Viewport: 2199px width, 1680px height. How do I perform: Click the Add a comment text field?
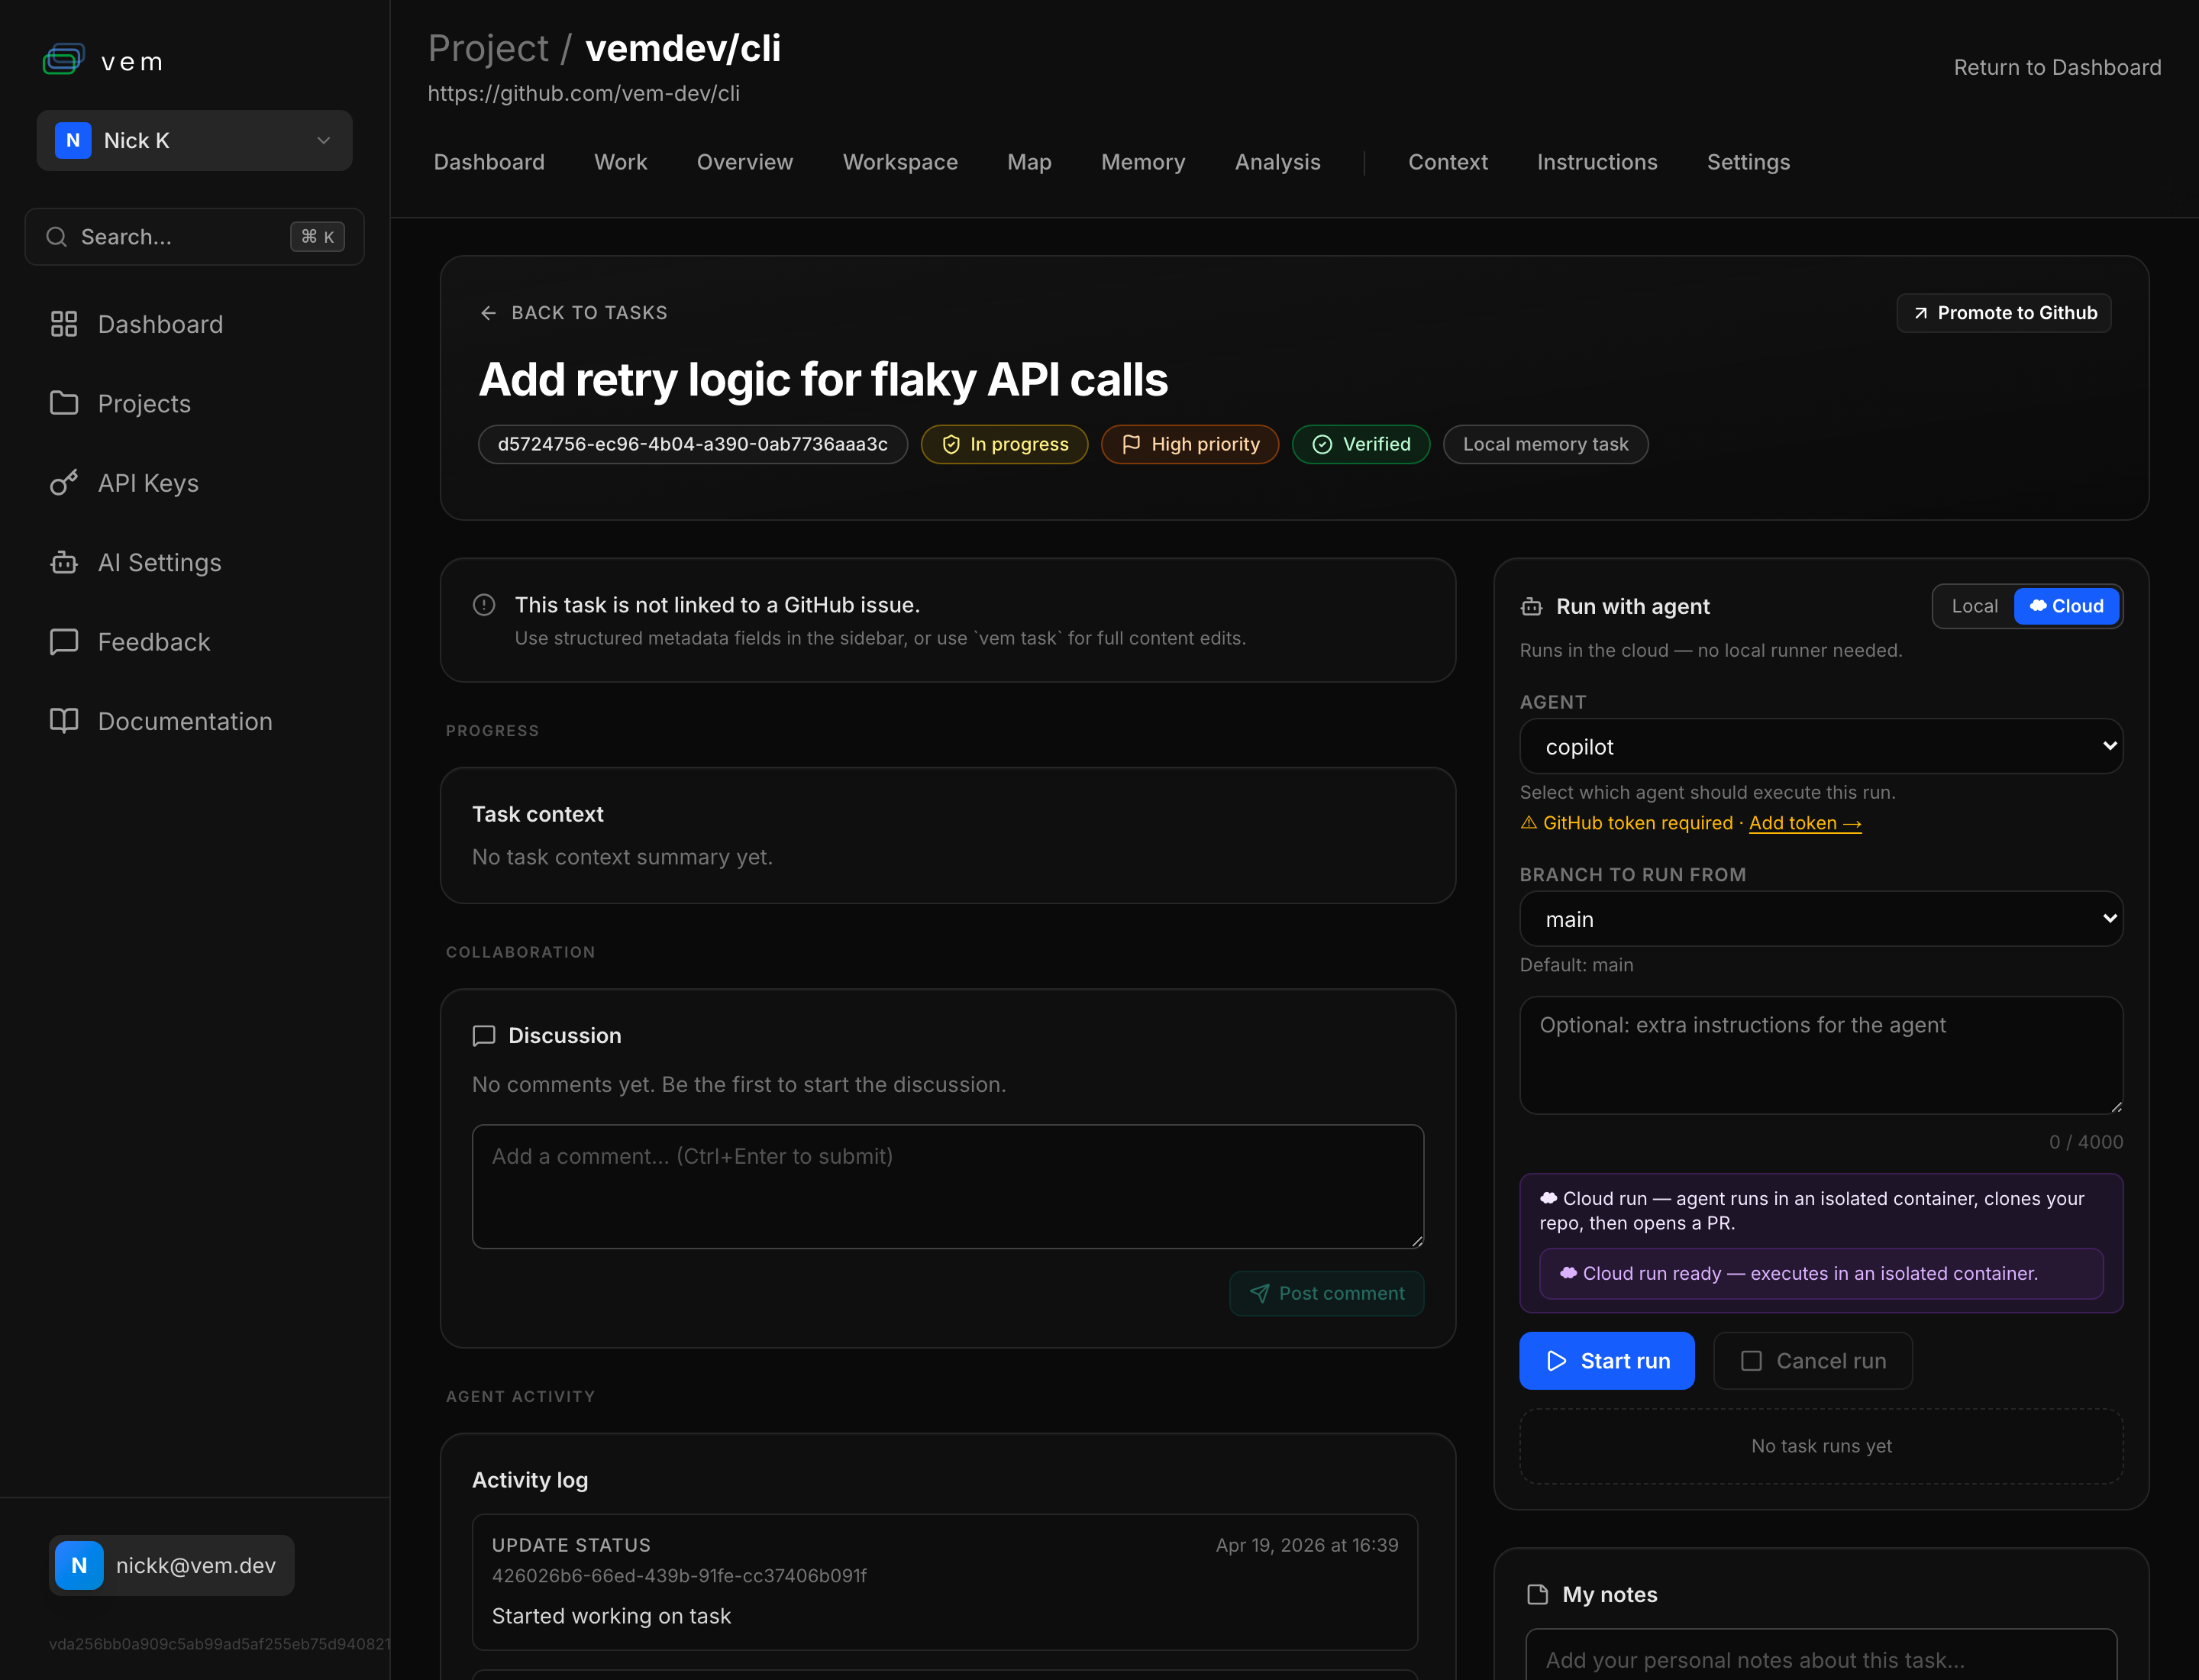pos(947,1186)
